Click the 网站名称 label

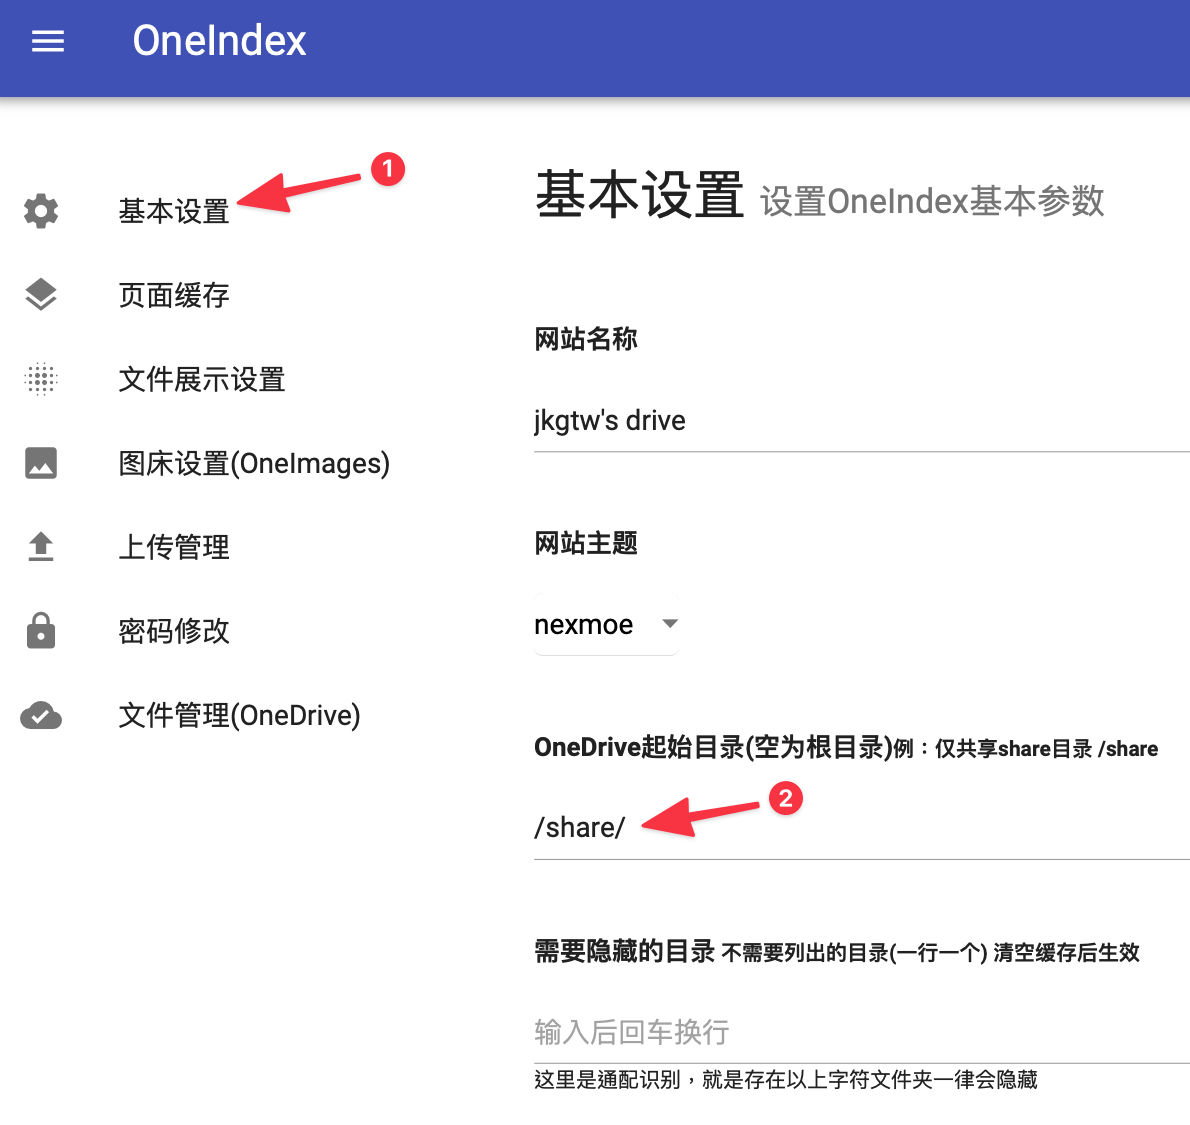(x=586, y=339)
